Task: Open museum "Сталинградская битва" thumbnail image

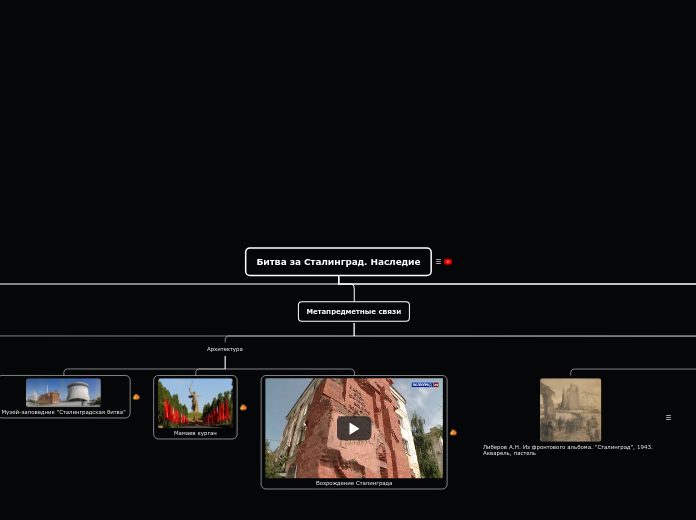Action: click(63, 393)
